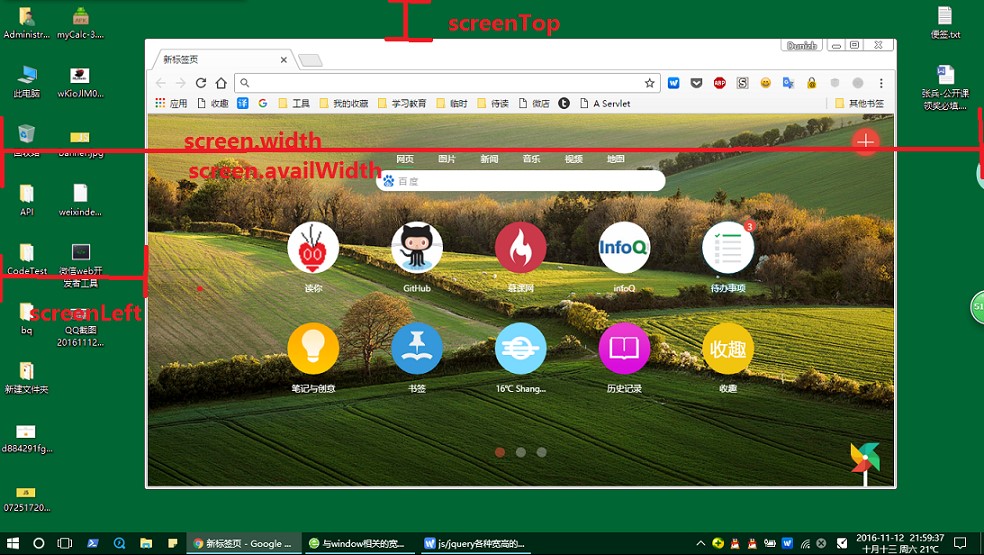
Task: Open the S extension icon
Action: pos(742,83)
